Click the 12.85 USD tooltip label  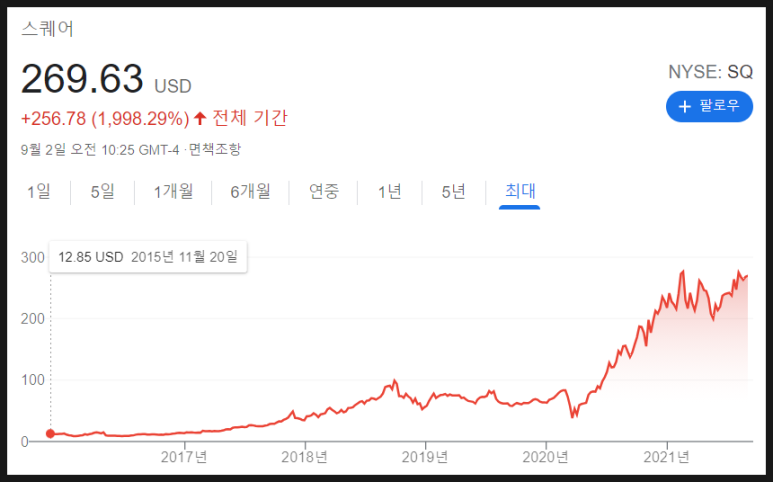91,257
